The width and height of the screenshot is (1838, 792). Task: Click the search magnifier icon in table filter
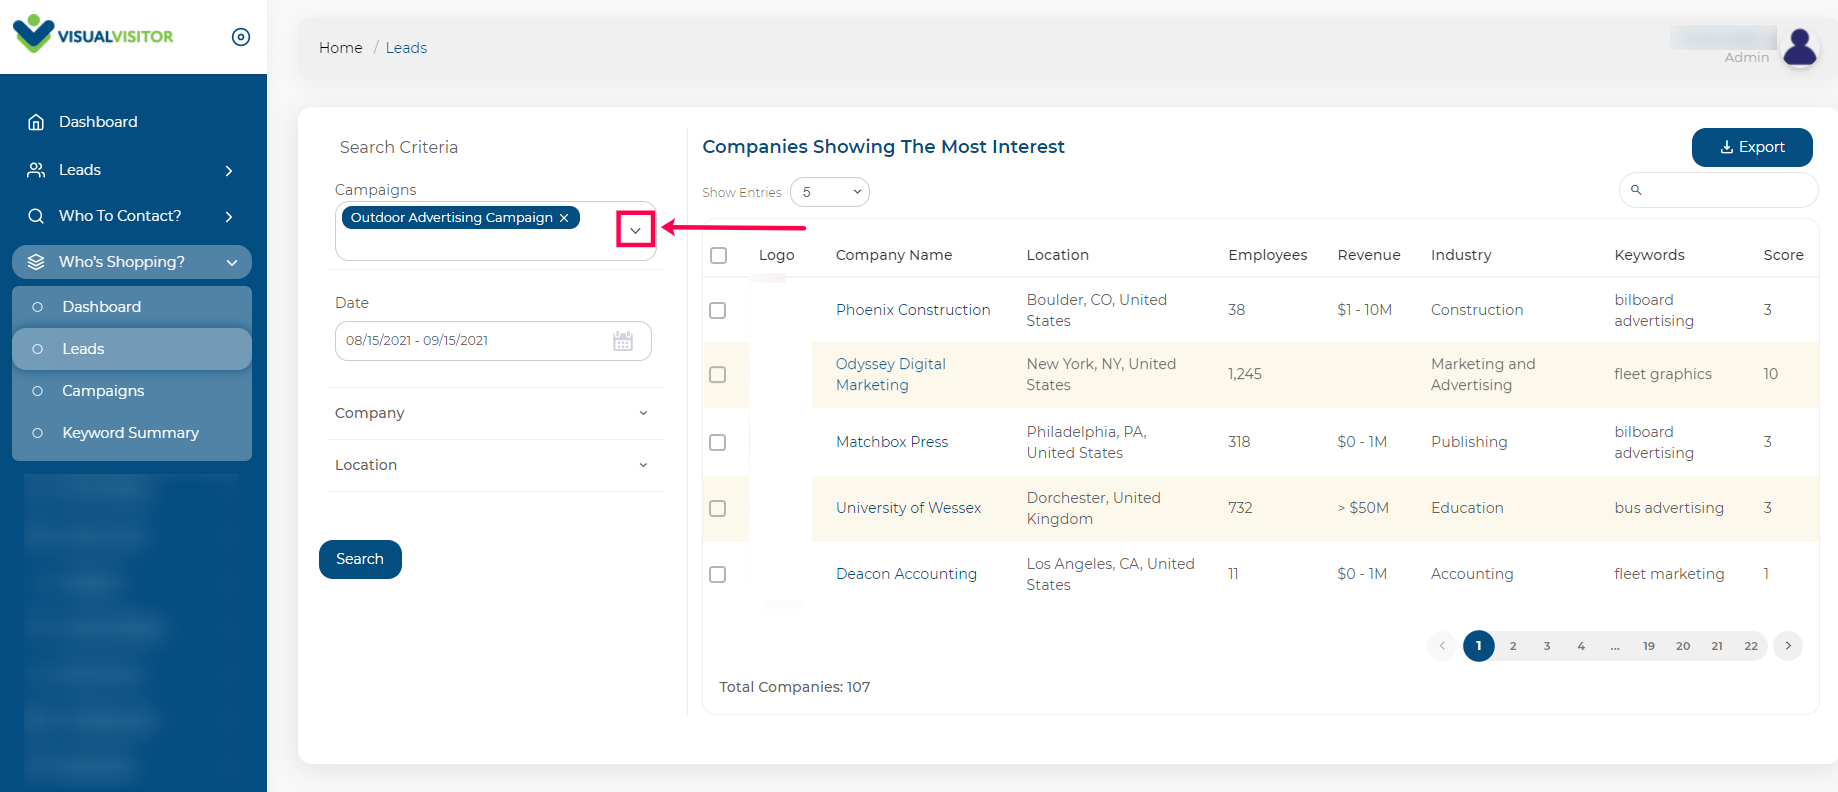[1636, 190]
